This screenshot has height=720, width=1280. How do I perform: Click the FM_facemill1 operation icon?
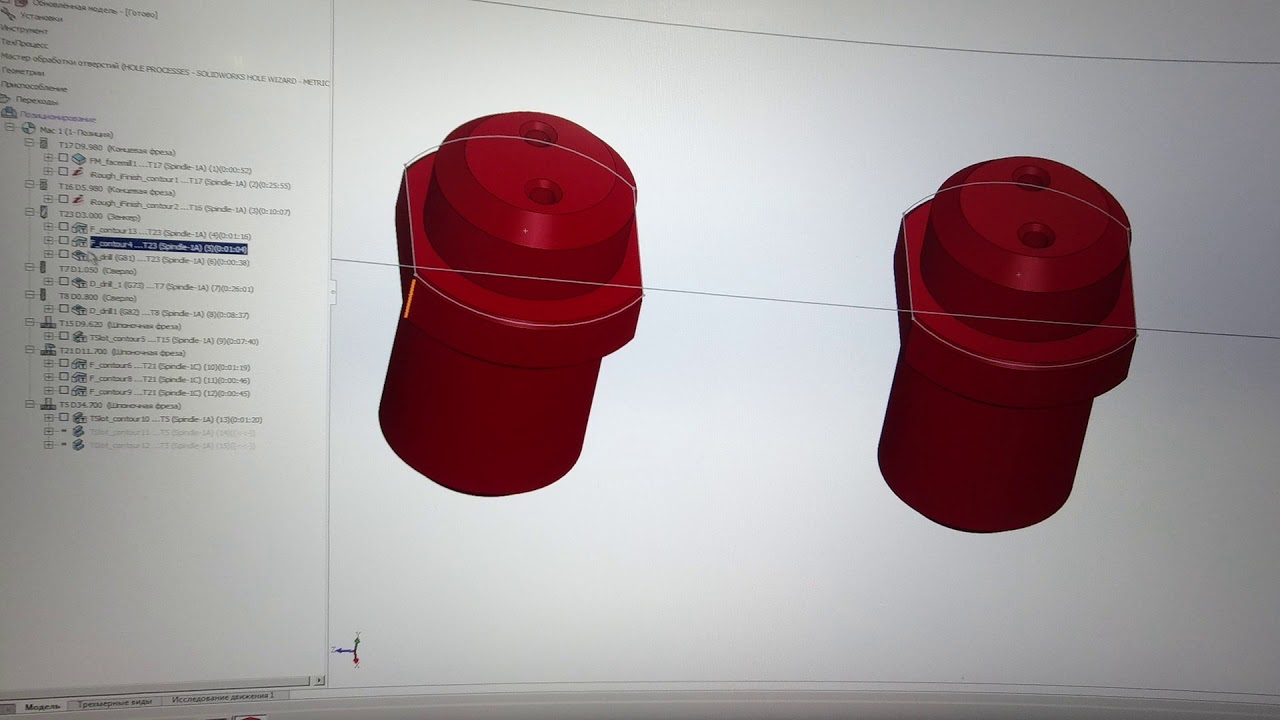click(78, 160)
